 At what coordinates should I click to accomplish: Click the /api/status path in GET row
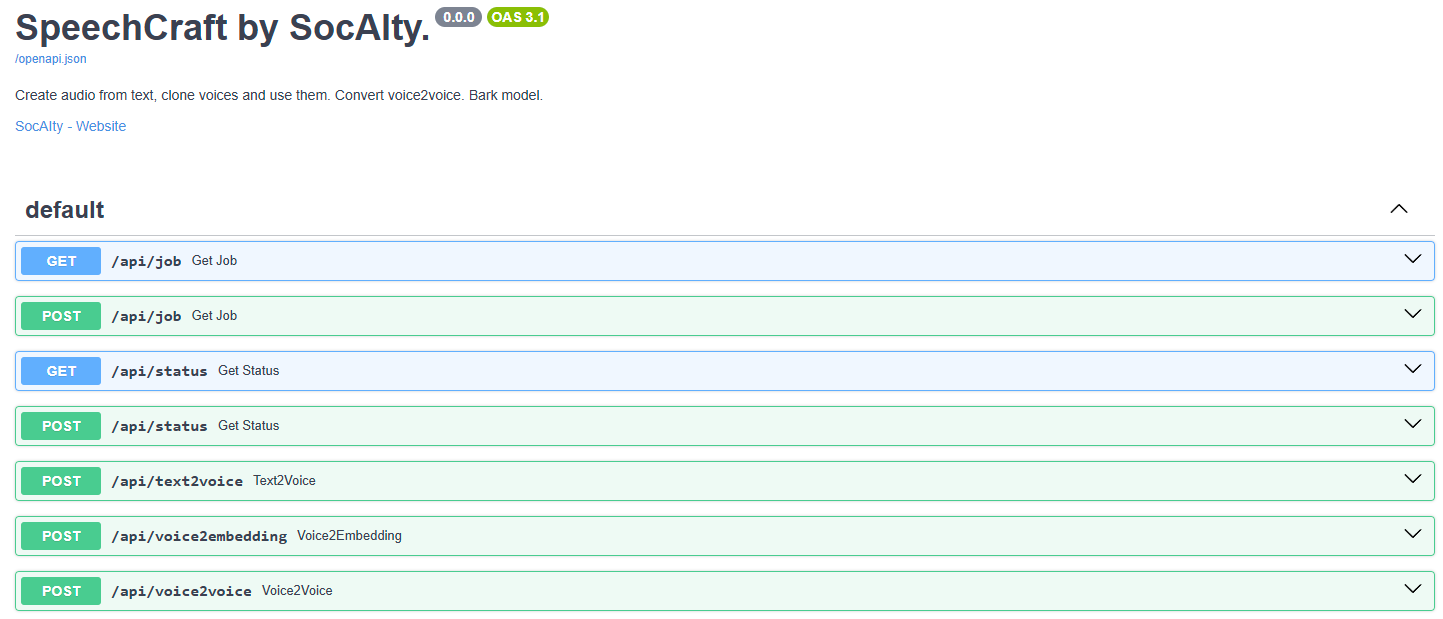[x=159, y=371]
